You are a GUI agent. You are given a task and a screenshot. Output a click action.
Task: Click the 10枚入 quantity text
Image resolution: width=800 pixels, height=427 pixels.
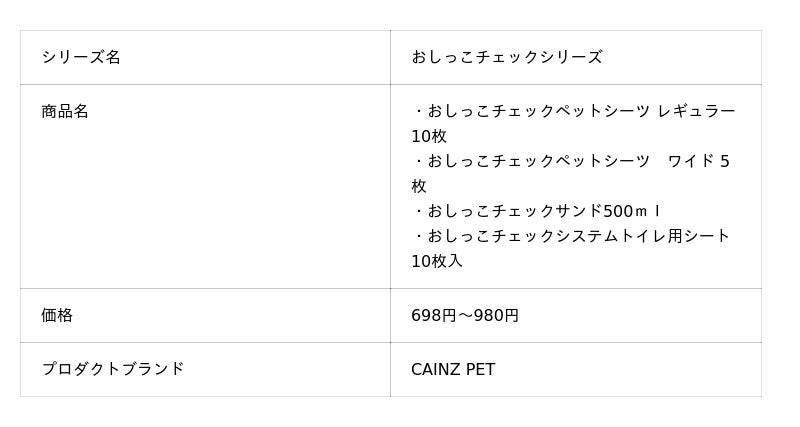[437, 261]
